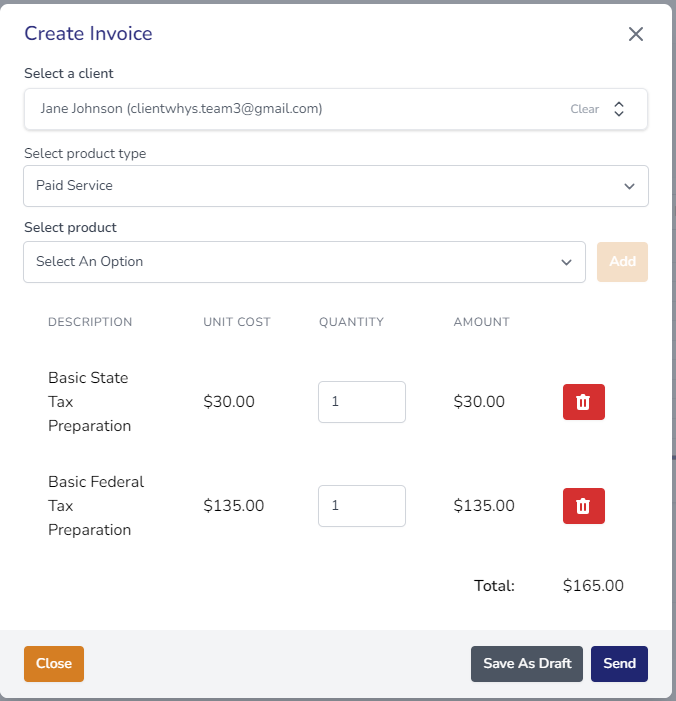Click the product type dropdown chevron

tap(630, 186)
